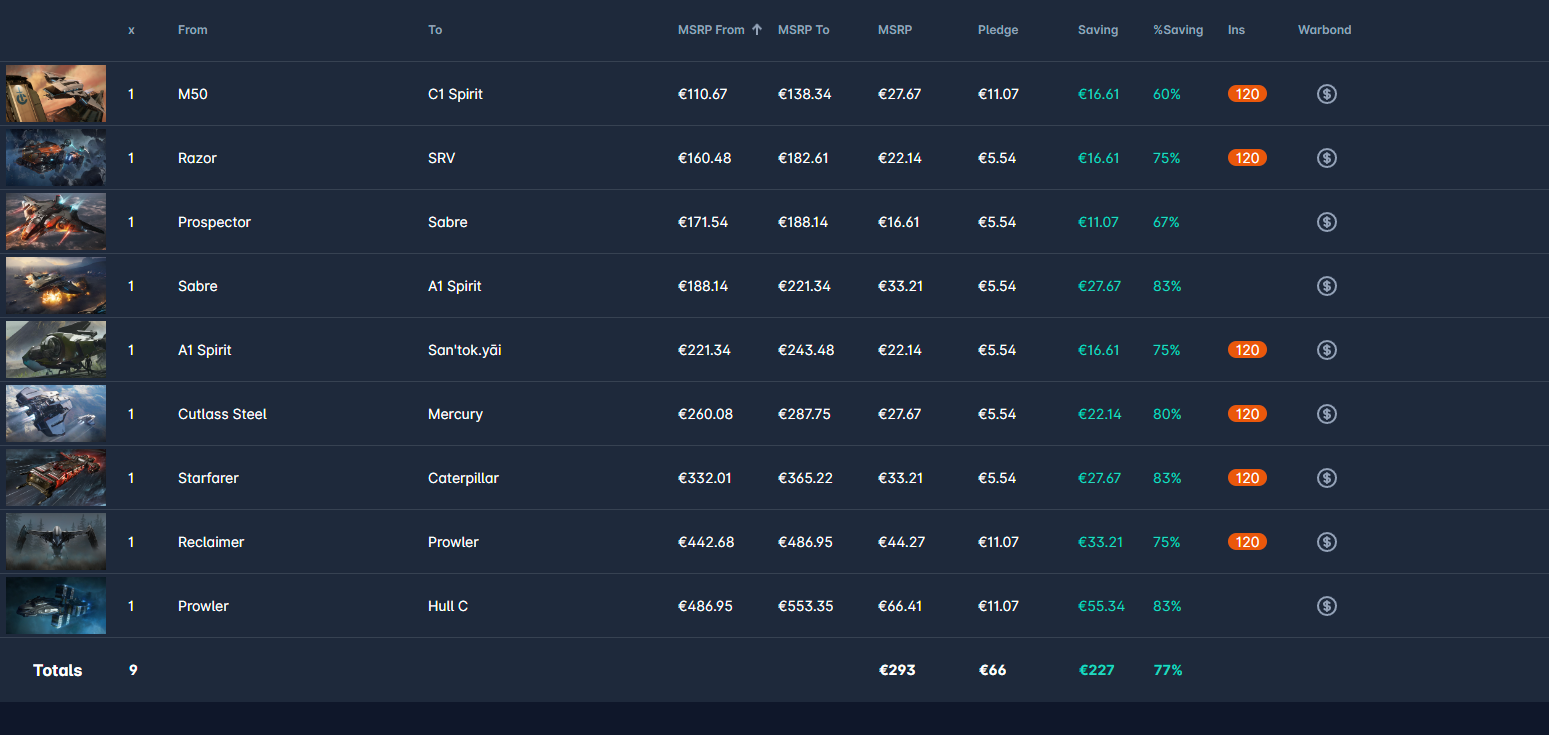Toggle warbond icon for Razor to SRV
Image resolution: width=1549 pixels, height=735 pixels.
tap(1326, 158)
